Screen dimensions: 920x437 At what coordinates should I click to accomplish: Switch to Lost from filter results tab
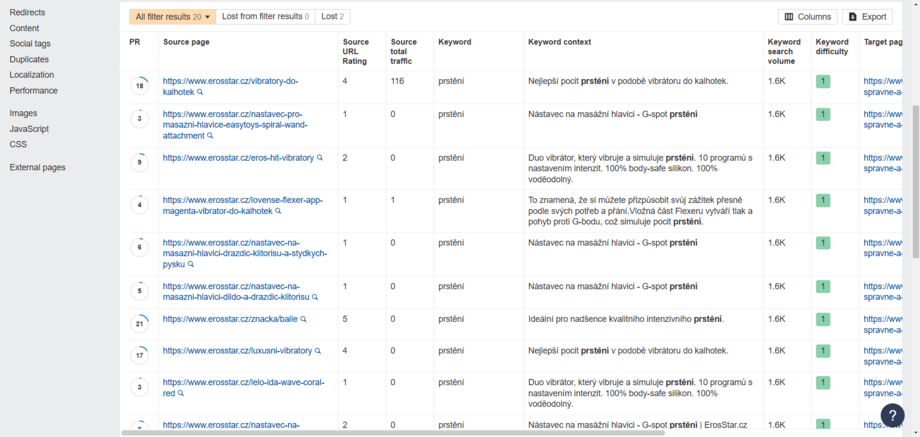(x=265, y=17)
